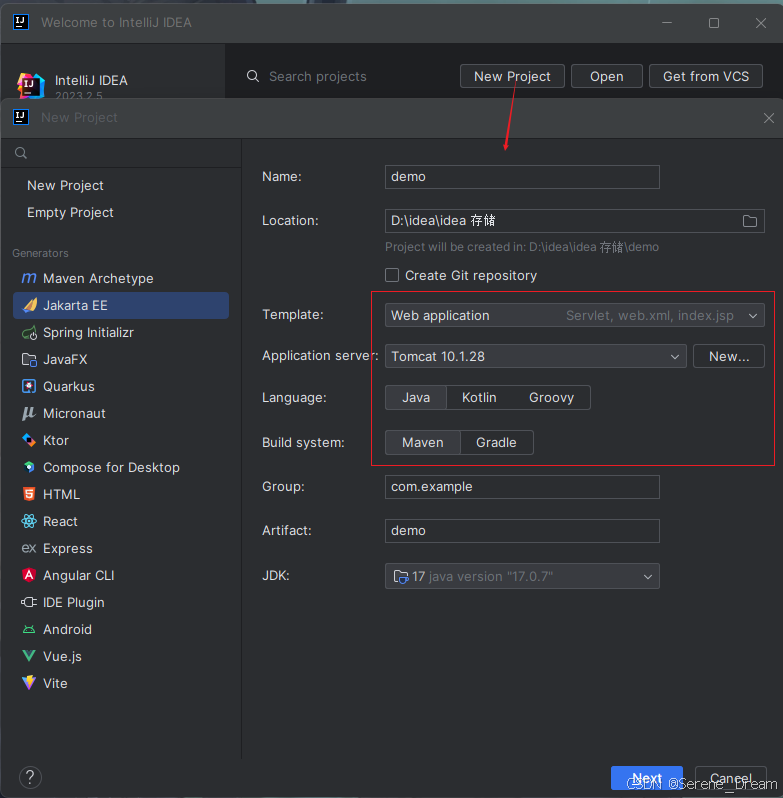Click the Jakarta EE sail icon

click(x=30, y=305)
